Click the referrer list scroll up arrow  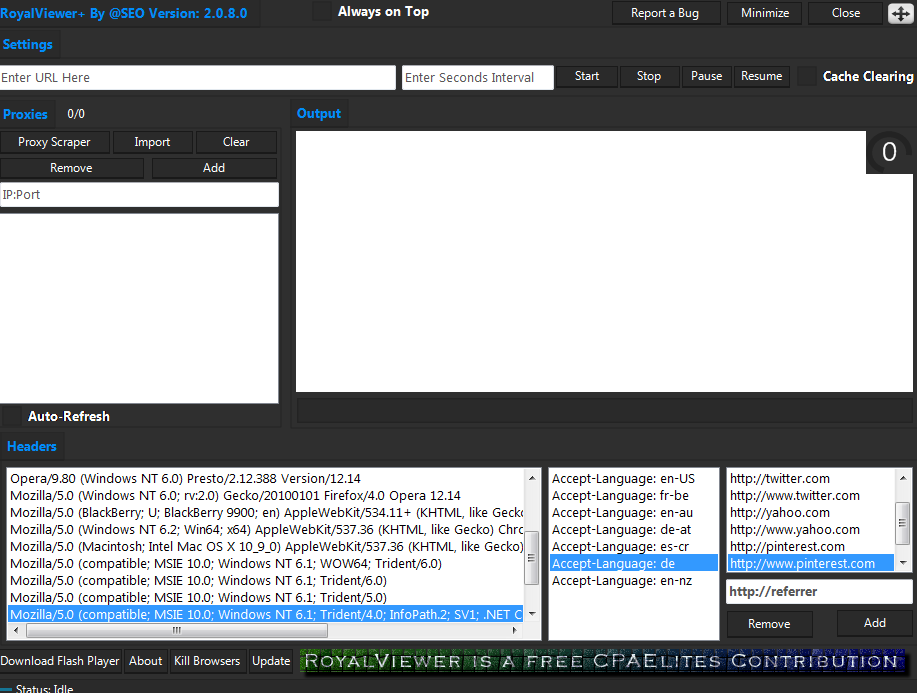pos(903,477)
